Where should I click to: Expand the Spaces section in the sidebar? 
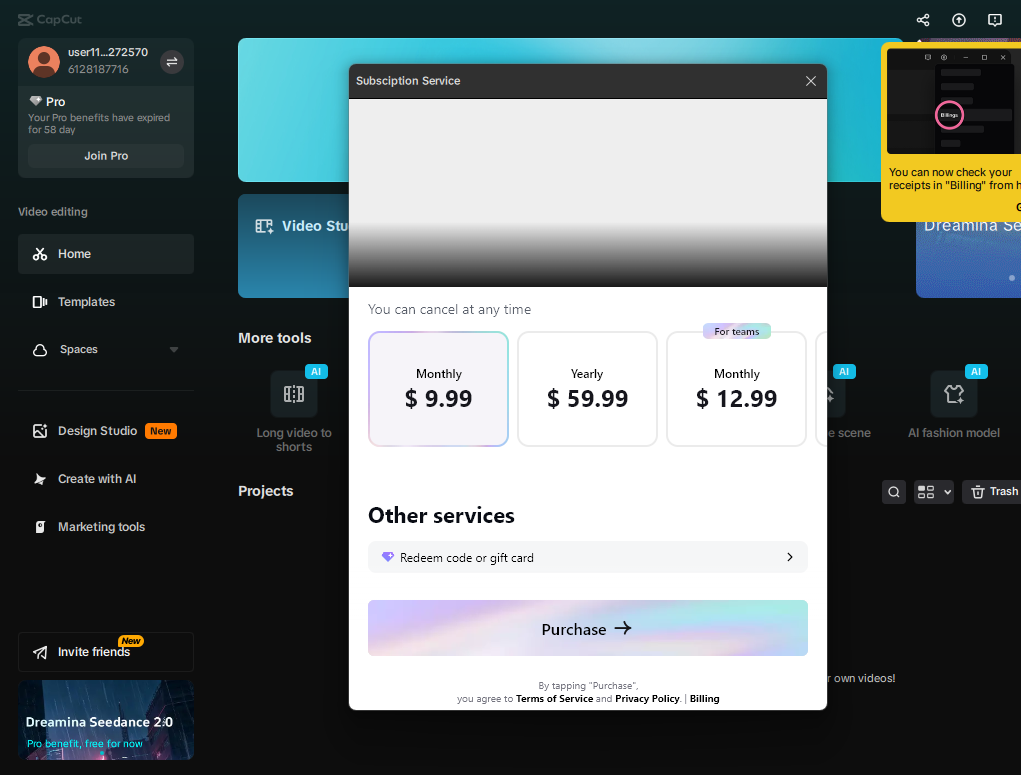tap(174, 349)
